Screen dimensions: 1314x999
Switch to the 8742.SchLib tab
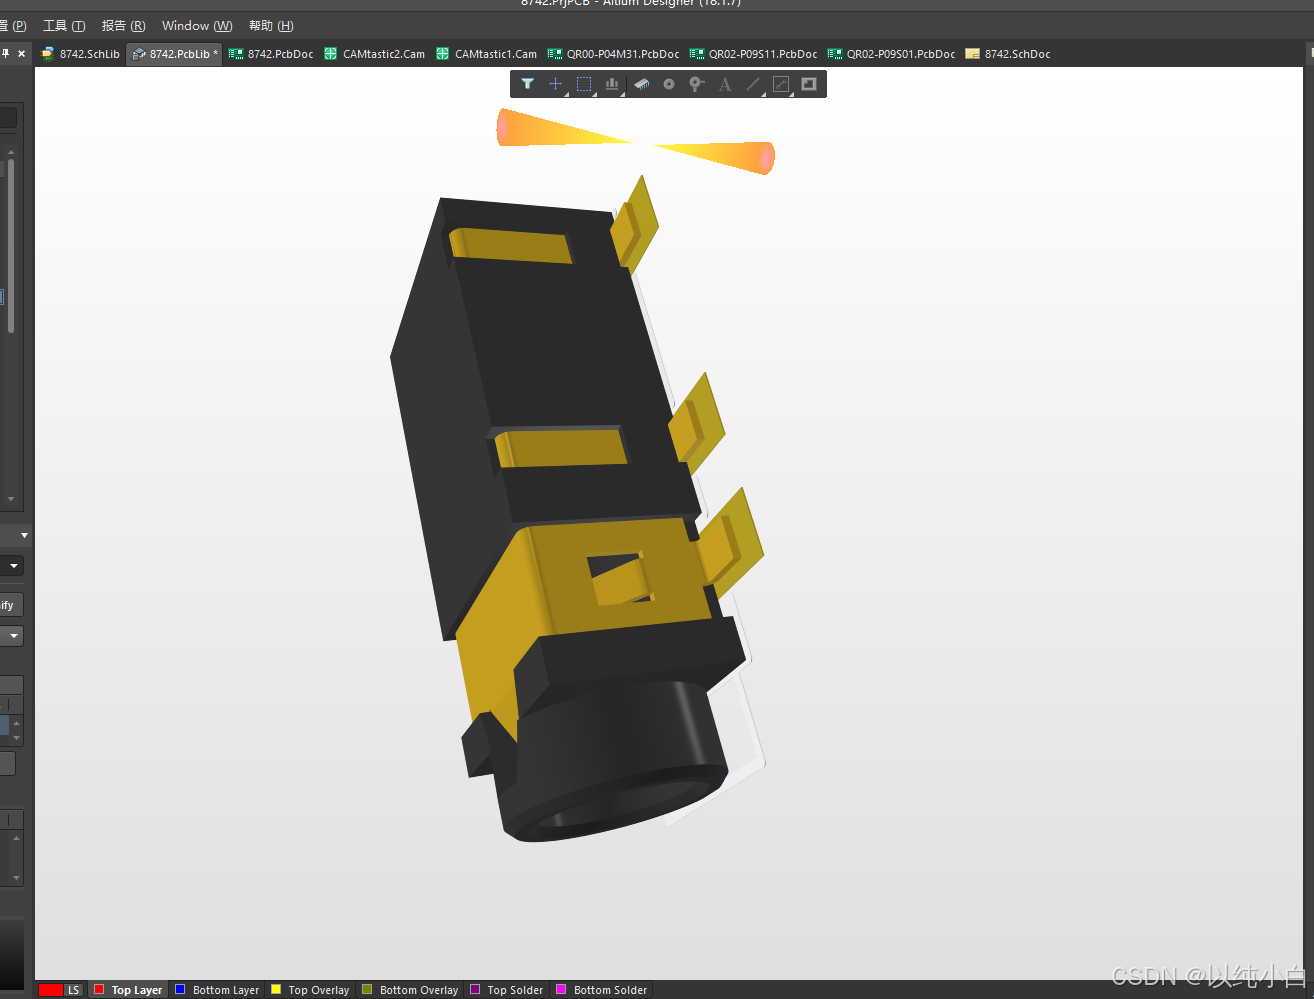tap(81, 54)
